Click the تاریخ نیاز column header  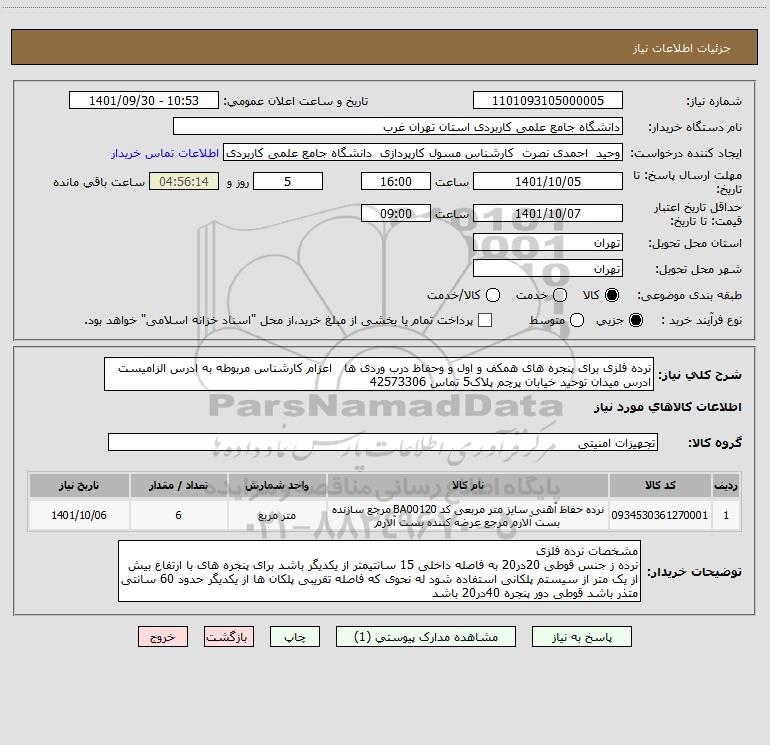(79, 485)
